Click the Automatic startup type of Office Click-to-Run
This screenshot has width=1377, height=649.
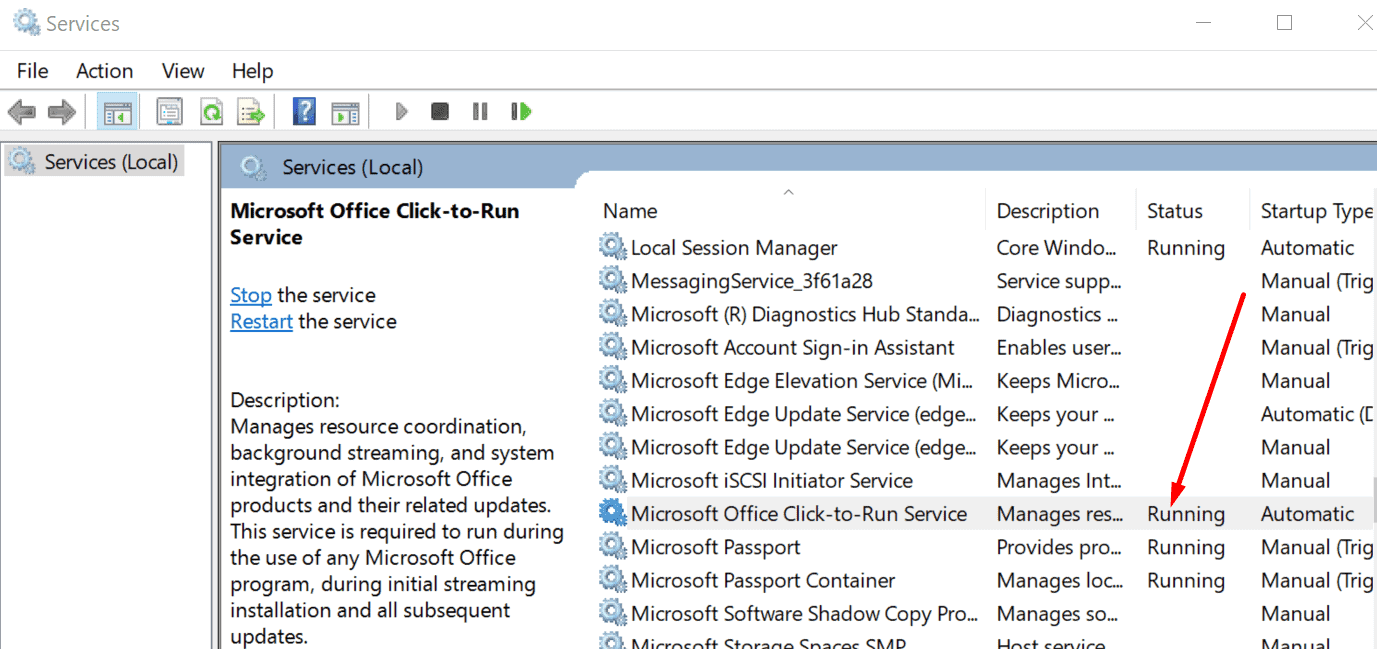pyautogui.click(x=1308, y=514)
